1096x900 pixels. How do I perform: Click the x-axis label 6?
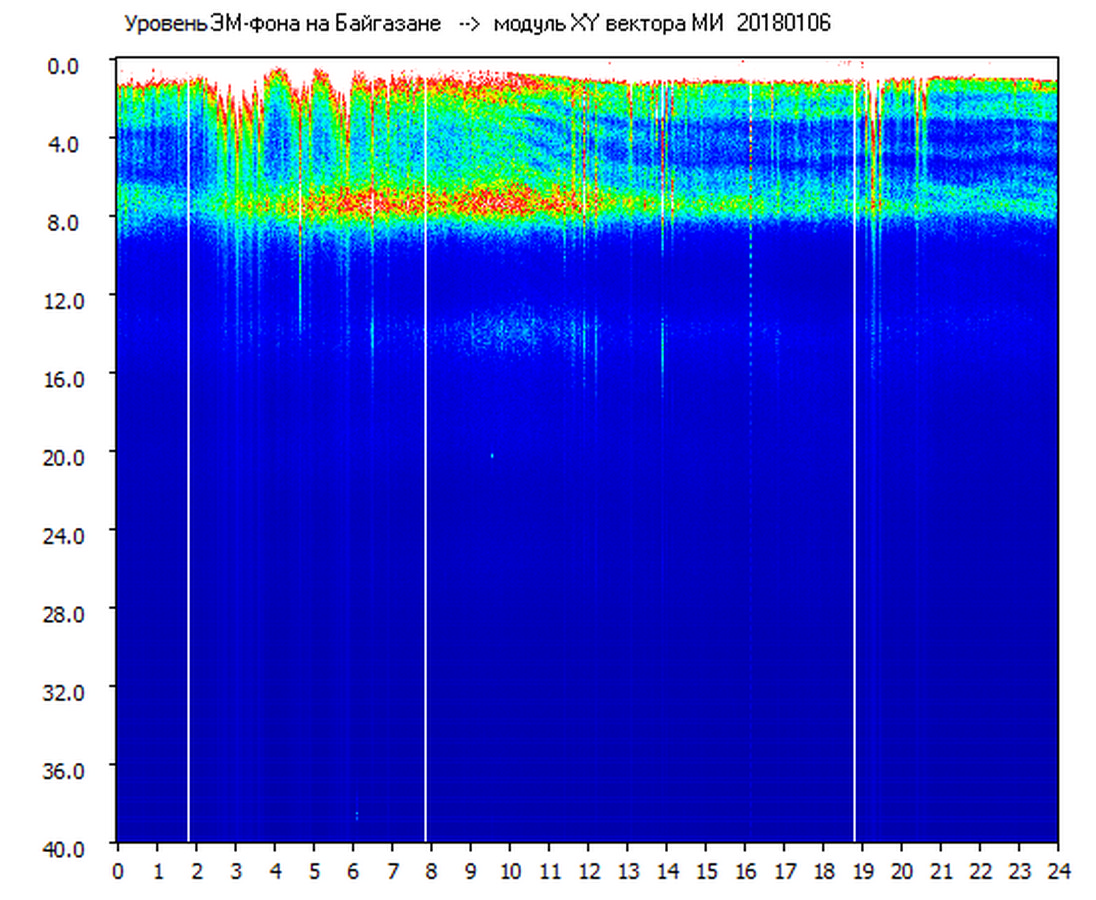point(353,871)
